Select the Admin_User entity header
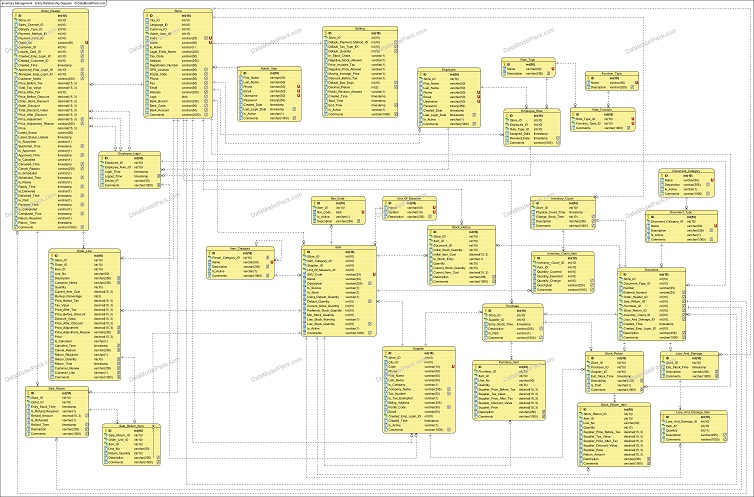 coord(269,68)
